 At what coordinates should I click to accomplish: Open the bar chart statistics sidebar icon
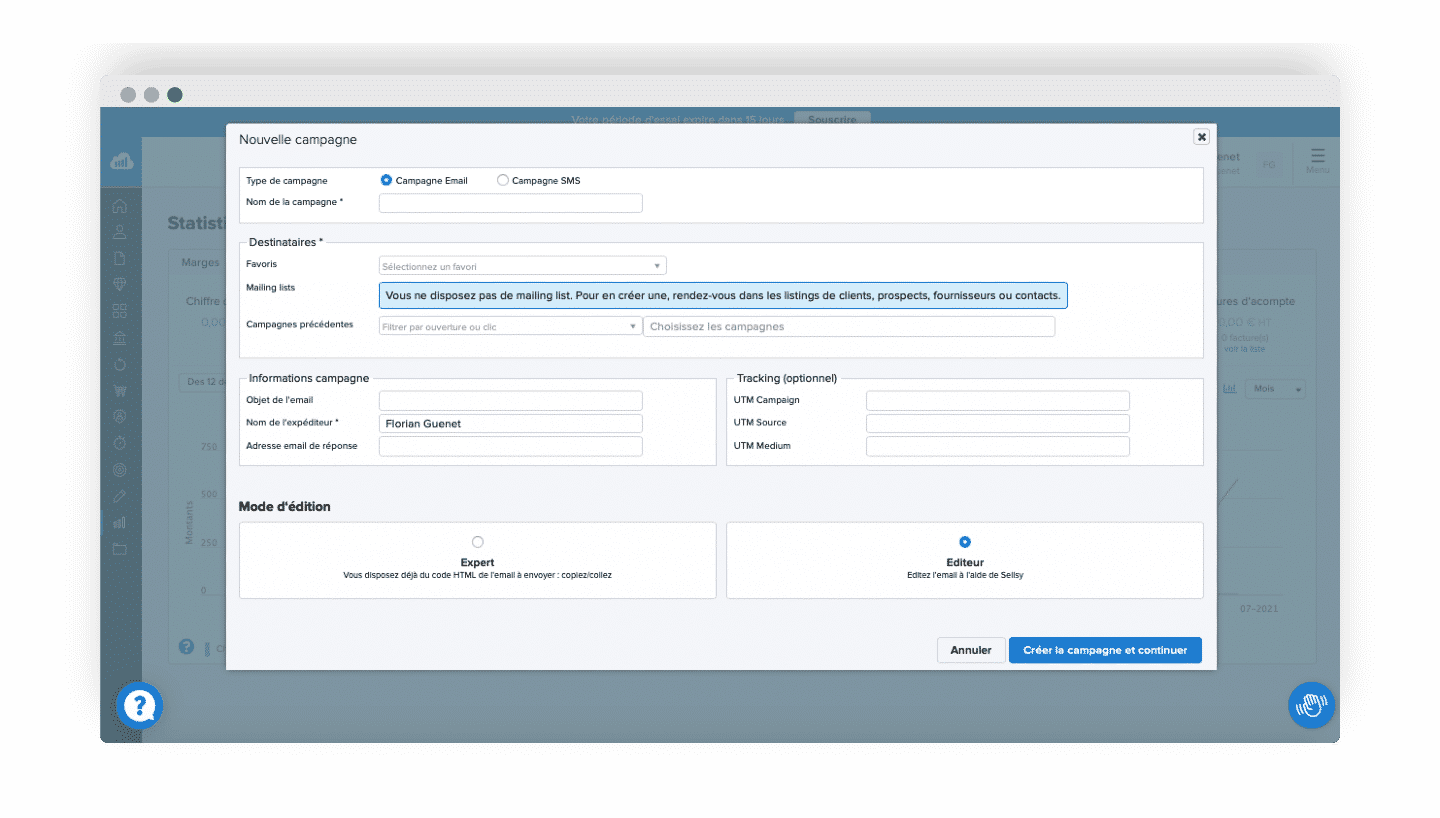point(120,522)
